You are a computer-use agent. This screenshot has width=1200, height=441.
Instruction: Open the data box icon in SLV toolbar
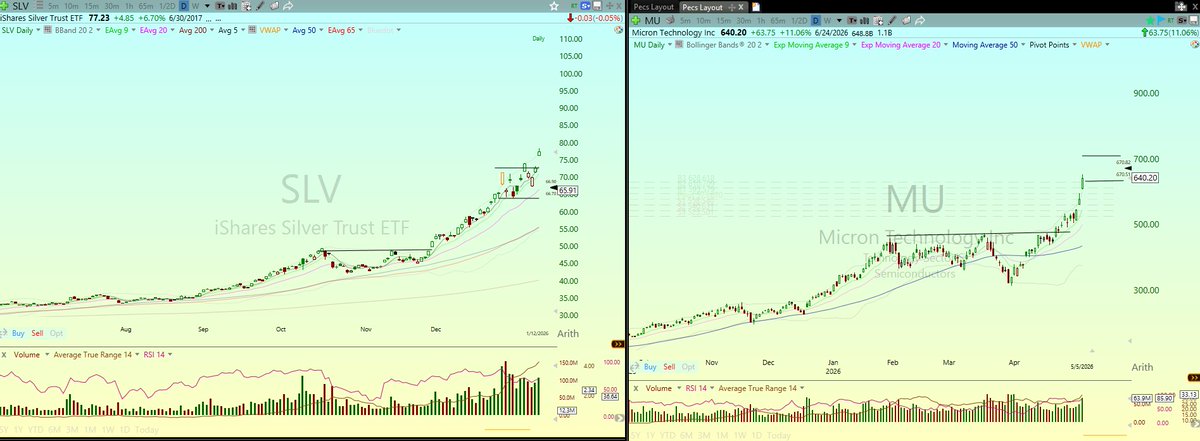coord(246,6)
